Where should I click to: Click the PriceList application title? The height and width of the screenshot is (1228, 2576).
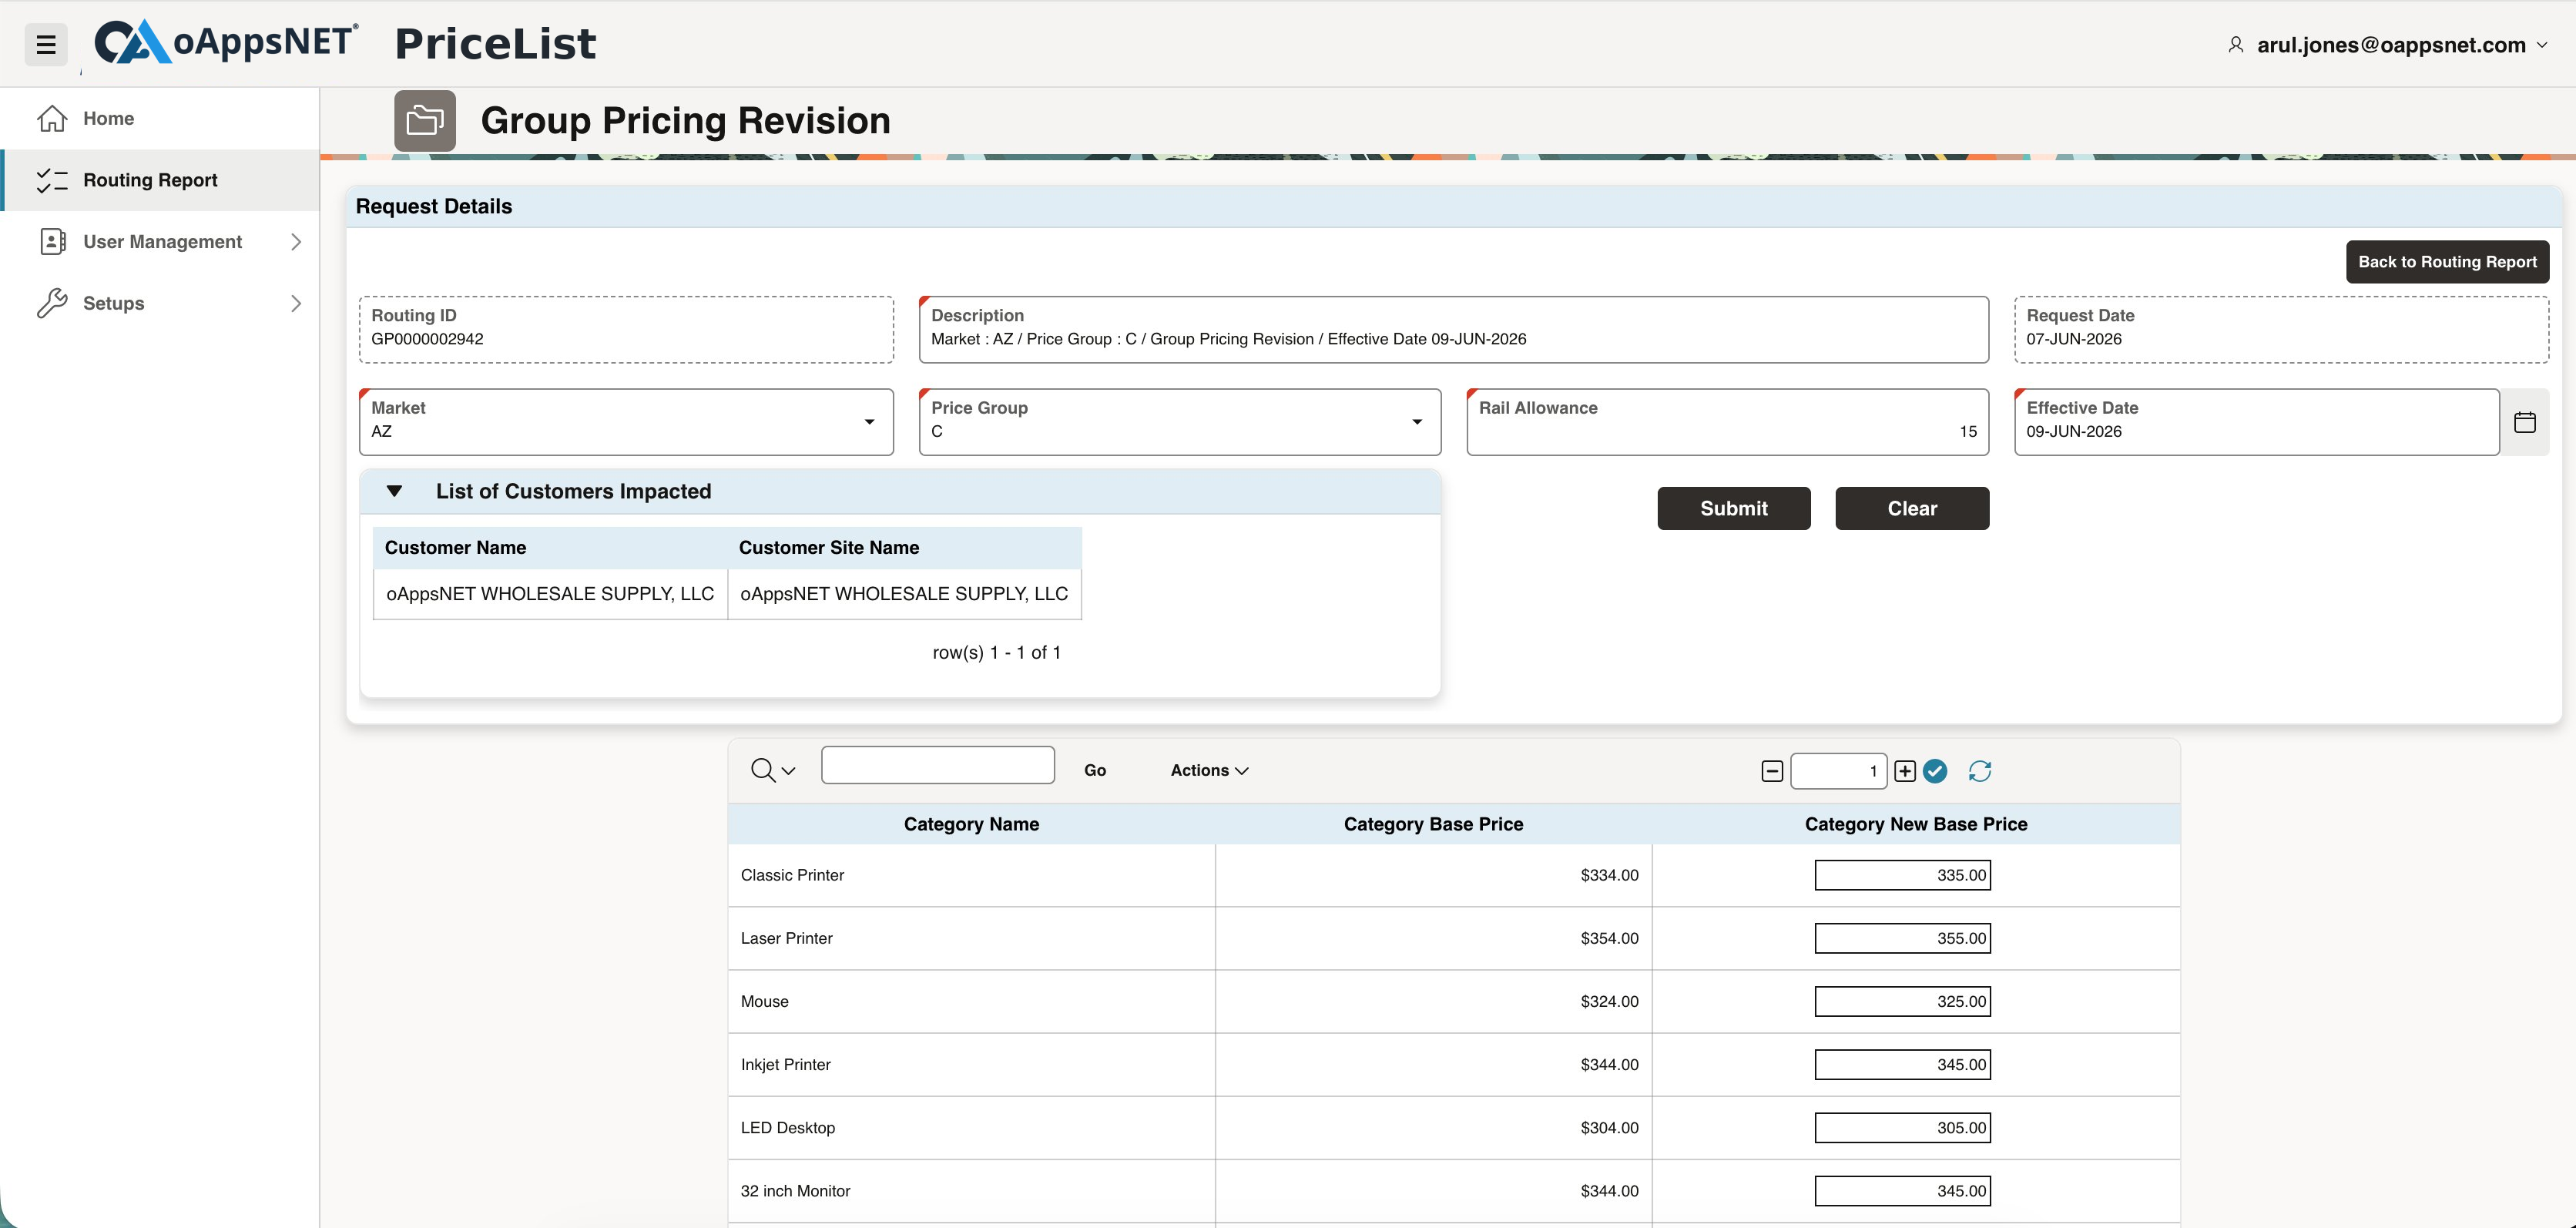tap(496, 44)
